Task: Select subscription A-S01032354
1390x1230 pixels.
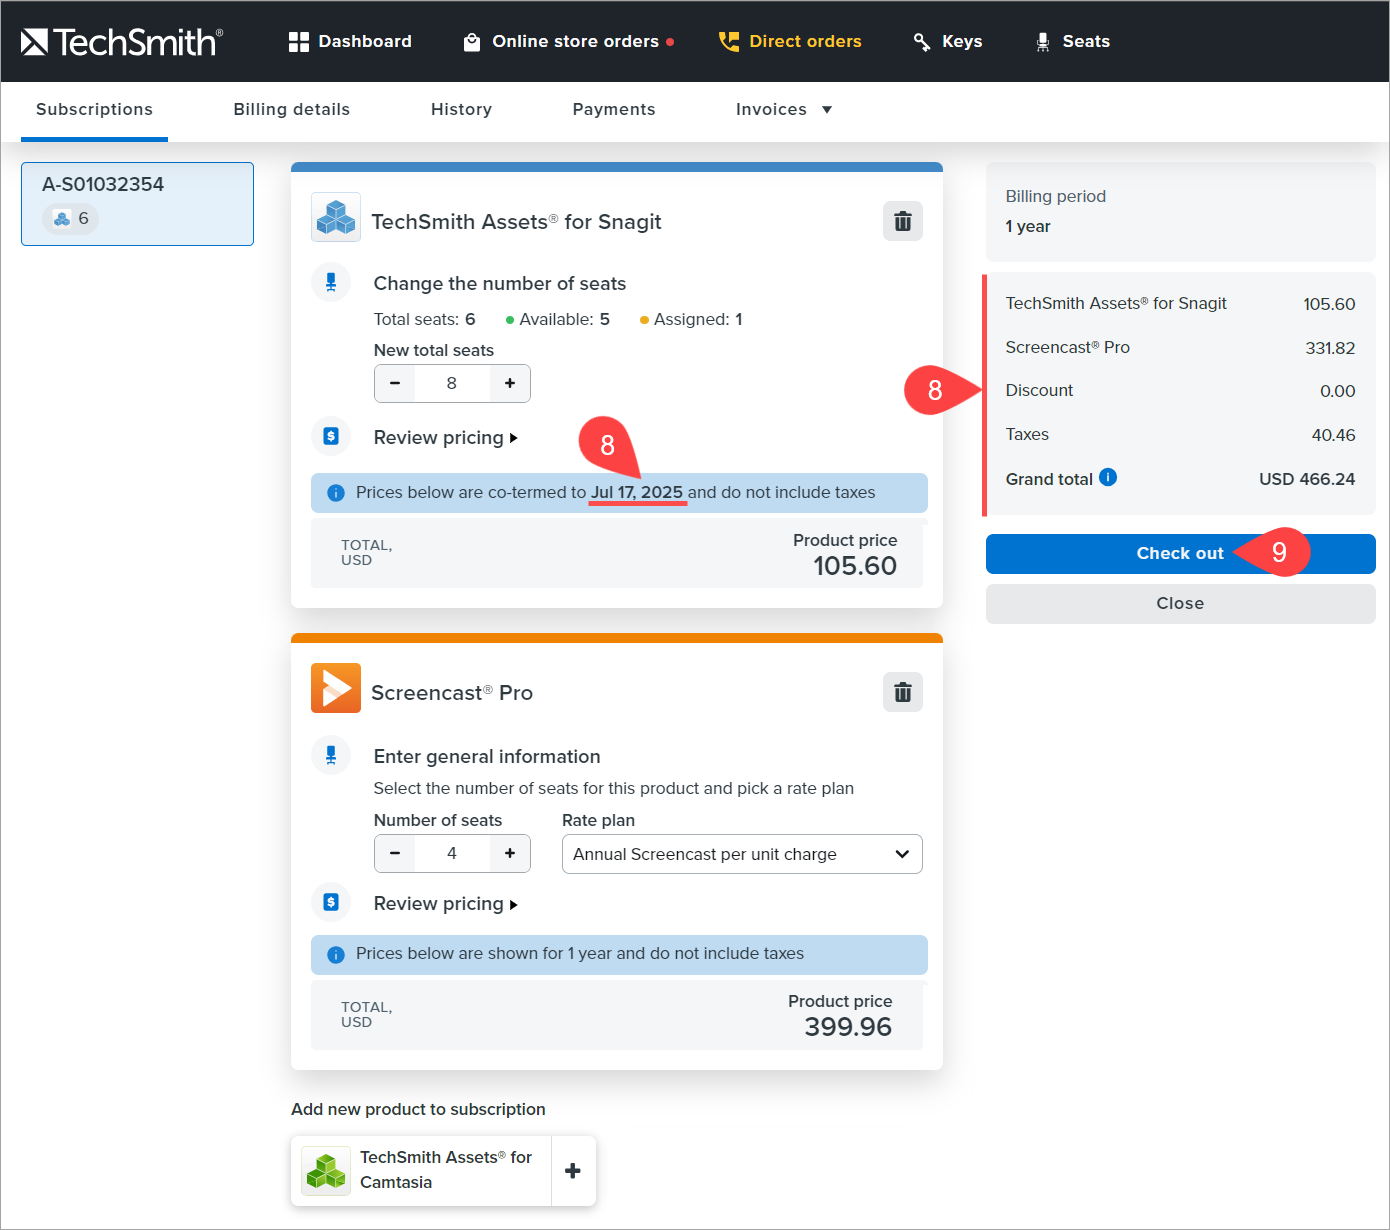Action: click(137, 203)
